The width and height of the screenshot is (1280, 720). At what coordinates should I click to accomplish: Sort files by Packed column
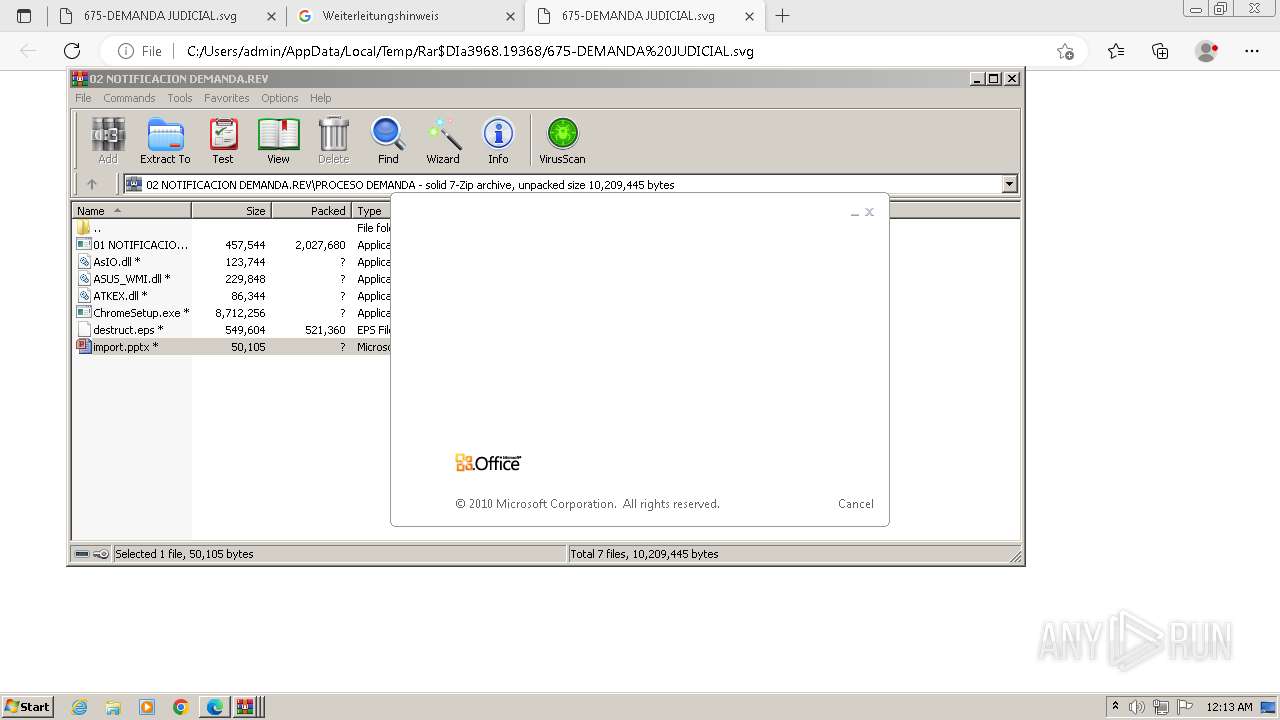311,211
